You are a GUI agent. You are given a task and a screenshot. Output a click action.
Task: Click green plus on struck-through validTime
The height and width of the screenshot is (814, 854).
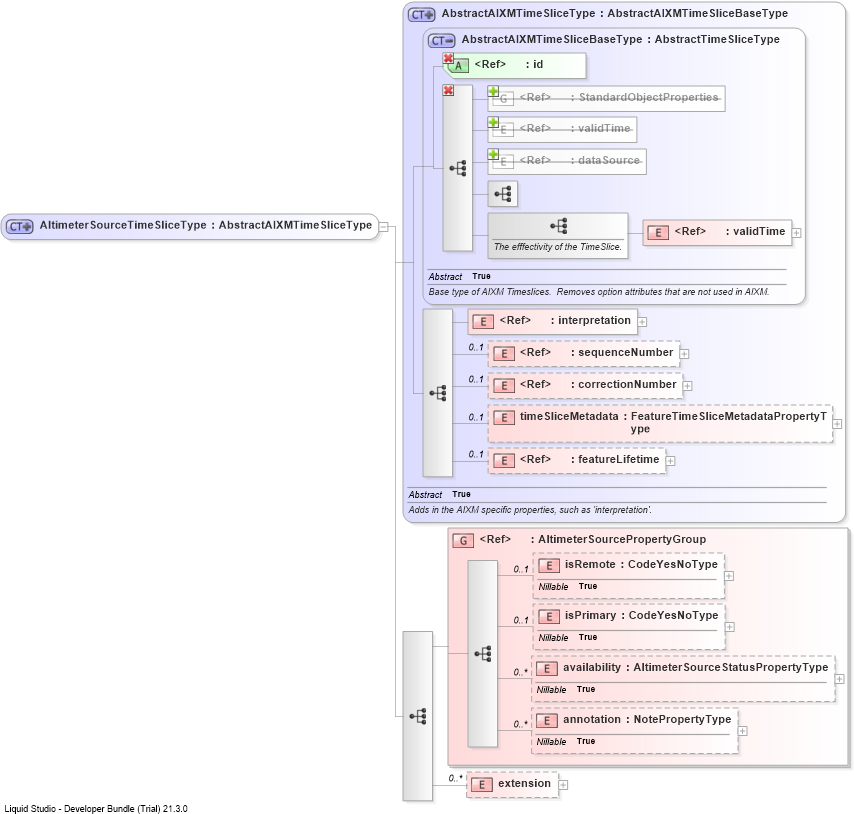pyautogui.click(x=493, y=123)
